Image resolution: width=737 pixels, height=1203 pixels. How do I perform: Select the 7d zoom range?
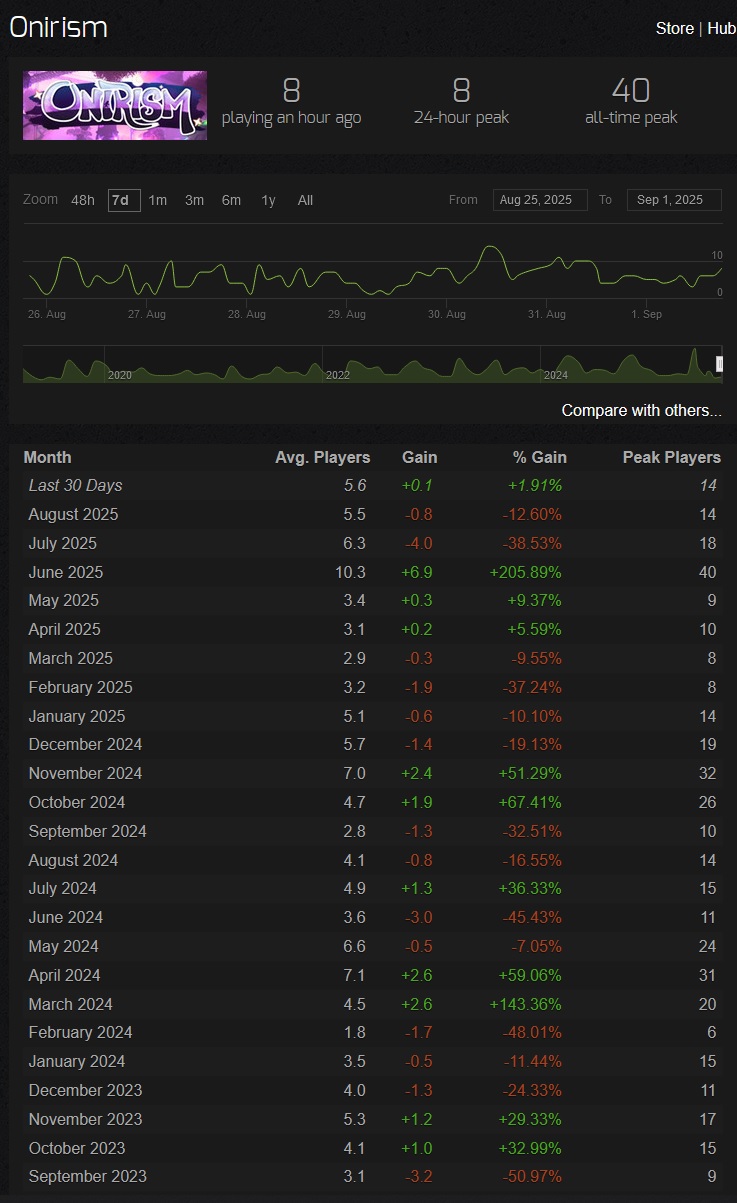pyautogui.click(x=124, y=200)
